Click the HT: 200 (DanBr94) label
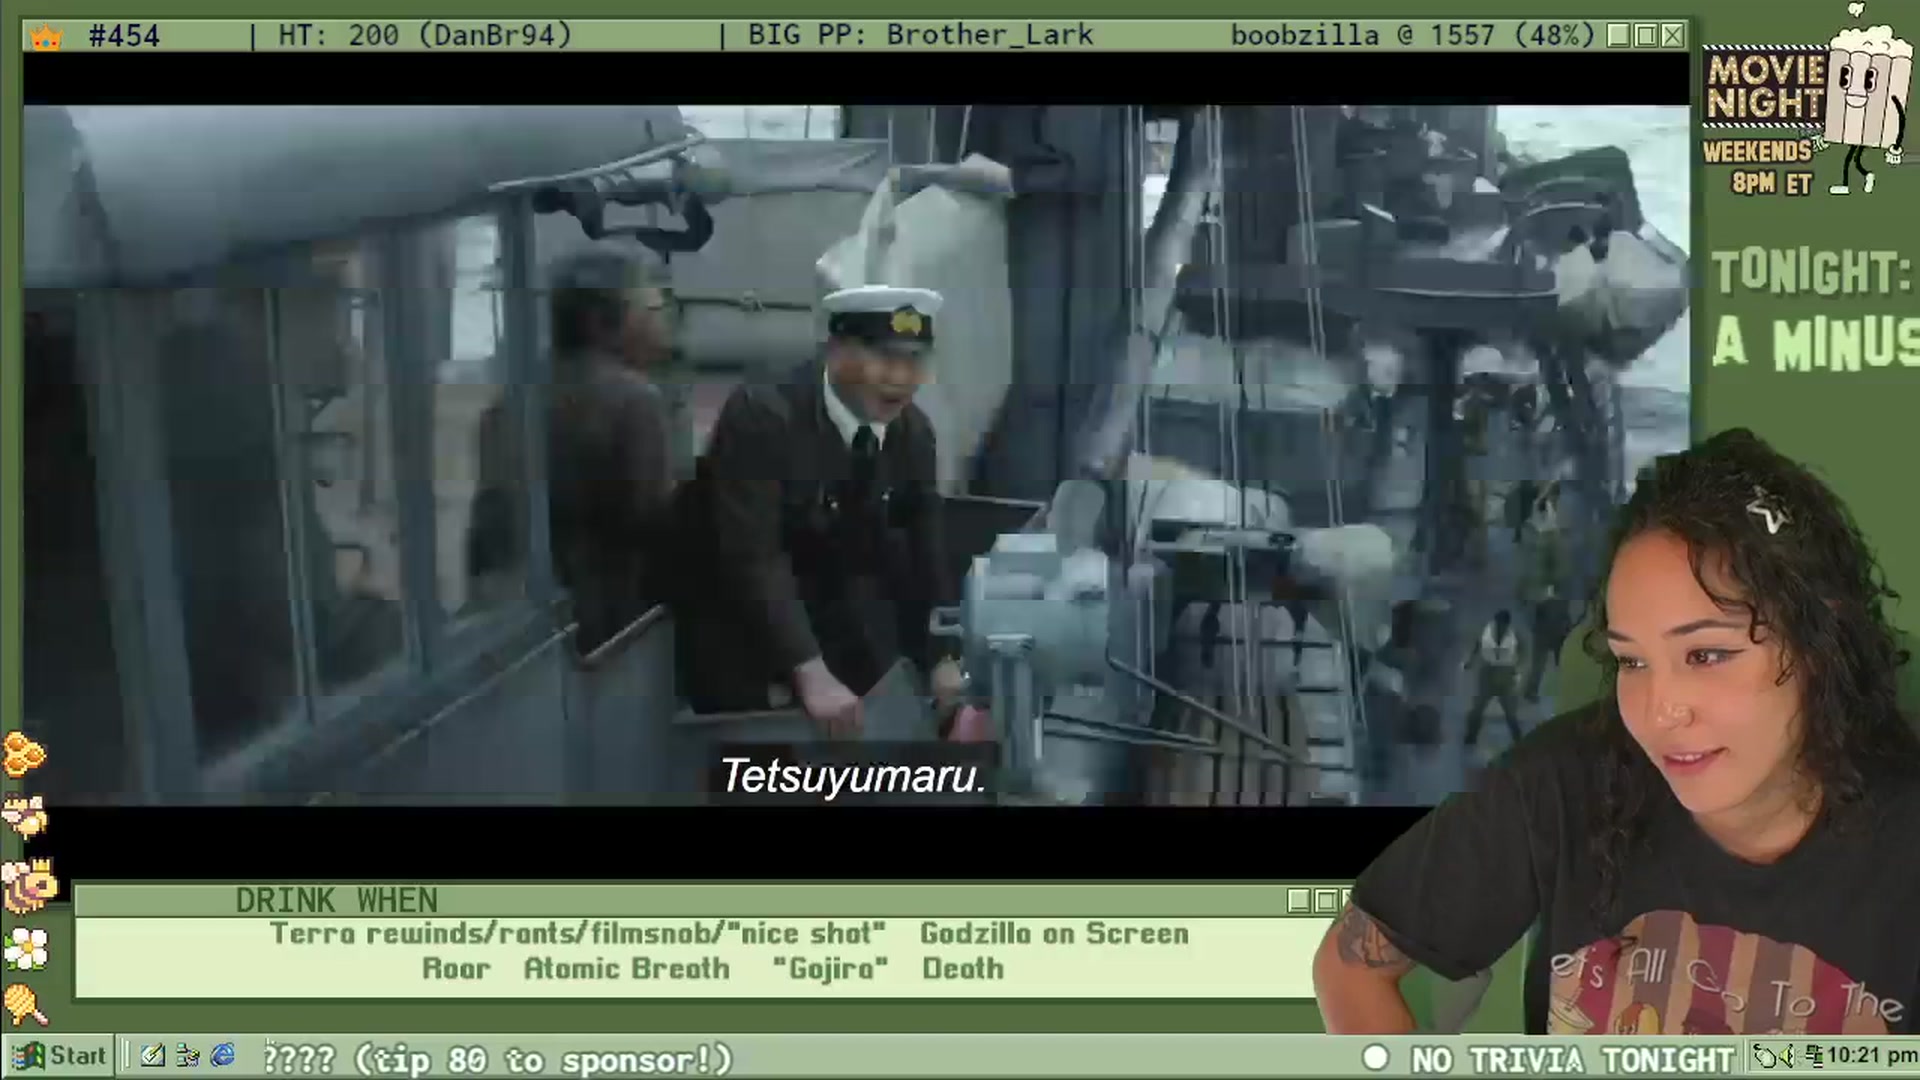Viewport: 1920px width, 1080px height. pyautogui.click(x=425, y=36)
